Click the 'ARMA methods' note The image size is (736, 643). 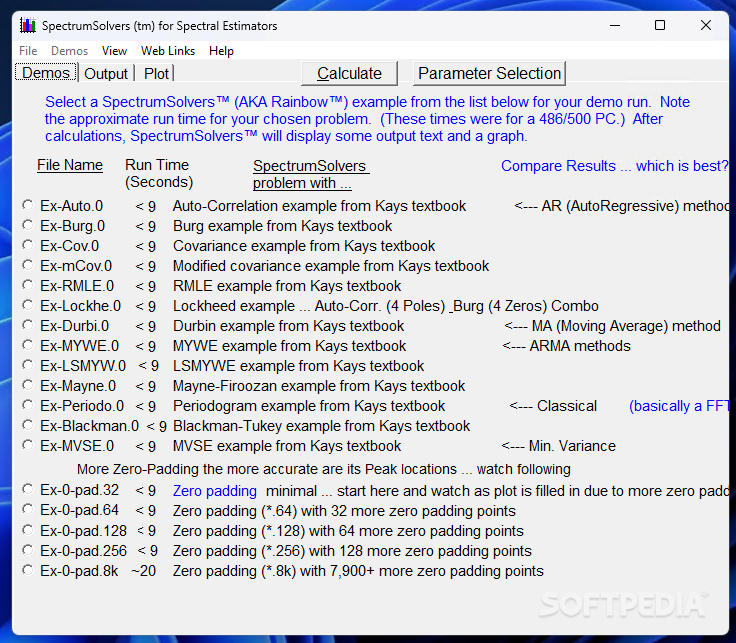click(566, 346)
